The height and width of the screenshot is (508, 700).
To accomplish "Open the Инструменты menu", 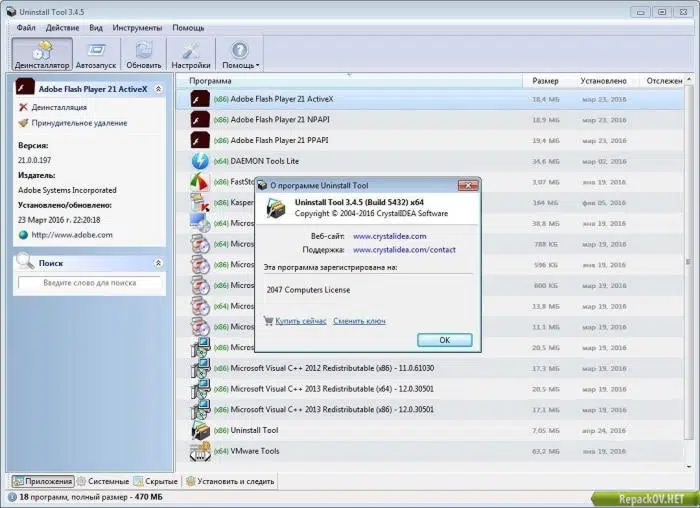I will (x=137, y=28).
